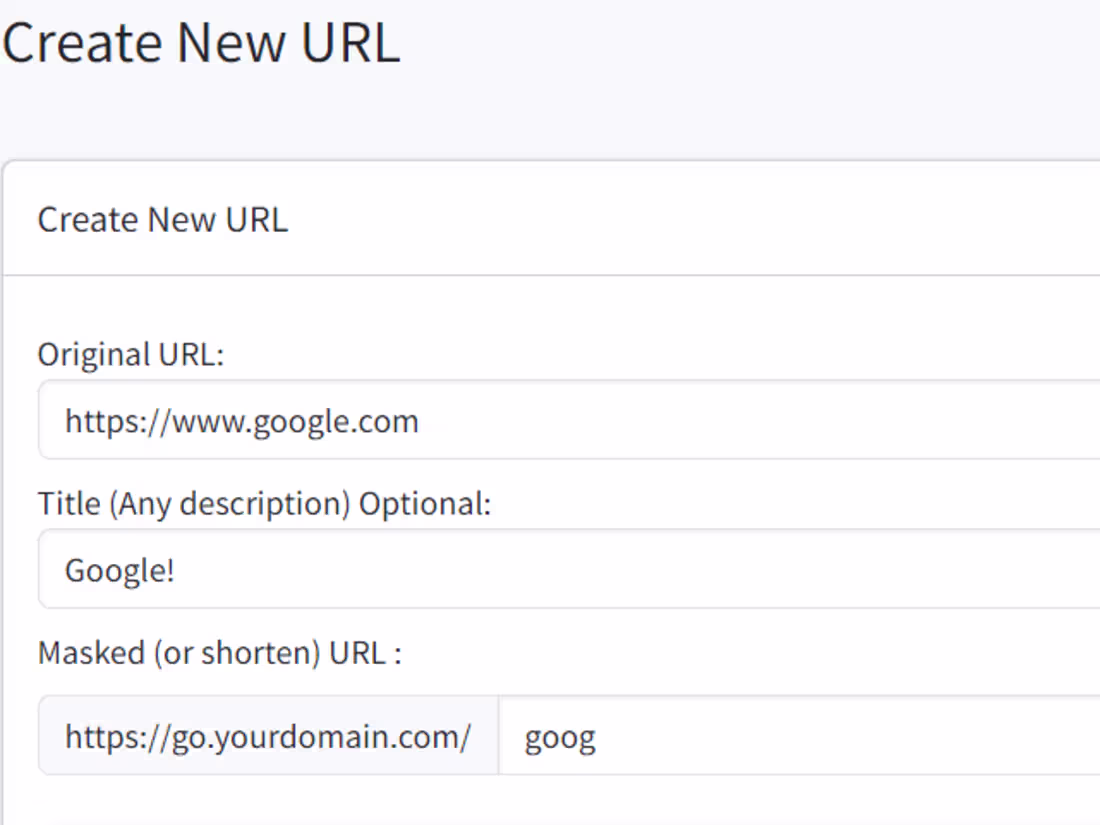Focus the end of the google.com URL

[x=418, y=420]
